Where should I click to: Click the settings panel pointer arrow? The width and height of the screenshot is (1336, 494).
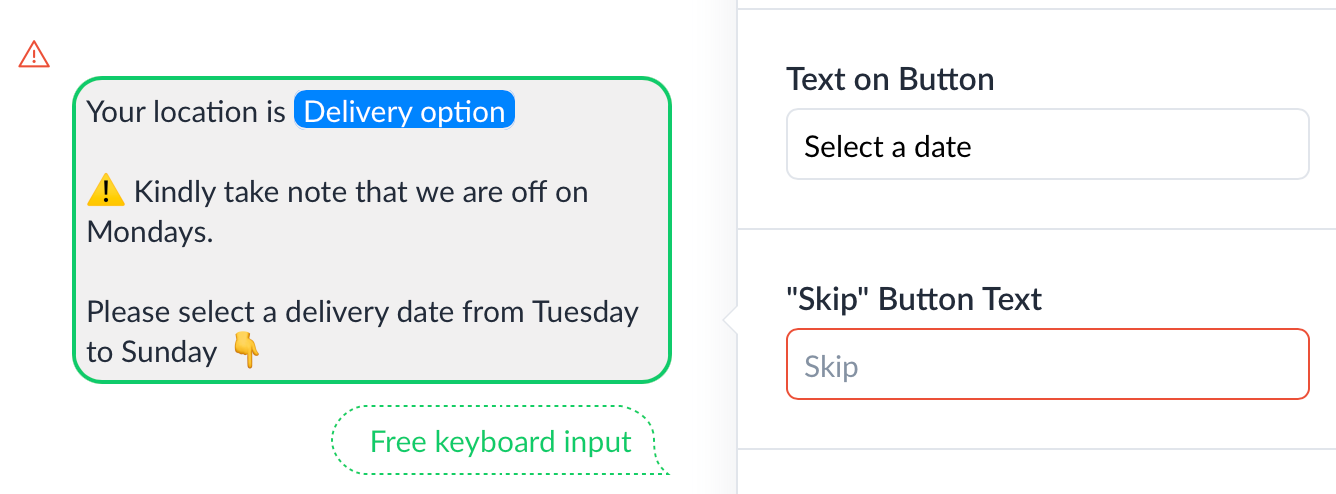point(730,321)
